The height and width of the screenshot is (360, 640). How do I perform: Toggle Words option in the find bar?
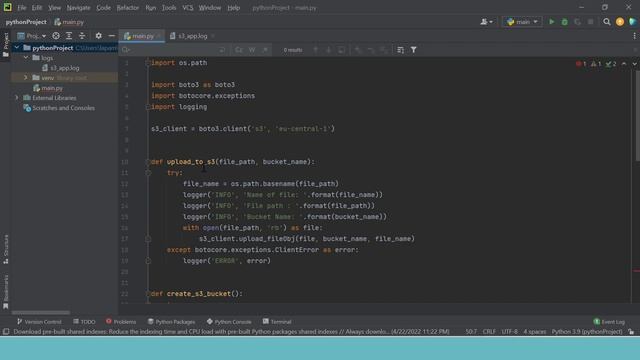(x=252, y=50)
